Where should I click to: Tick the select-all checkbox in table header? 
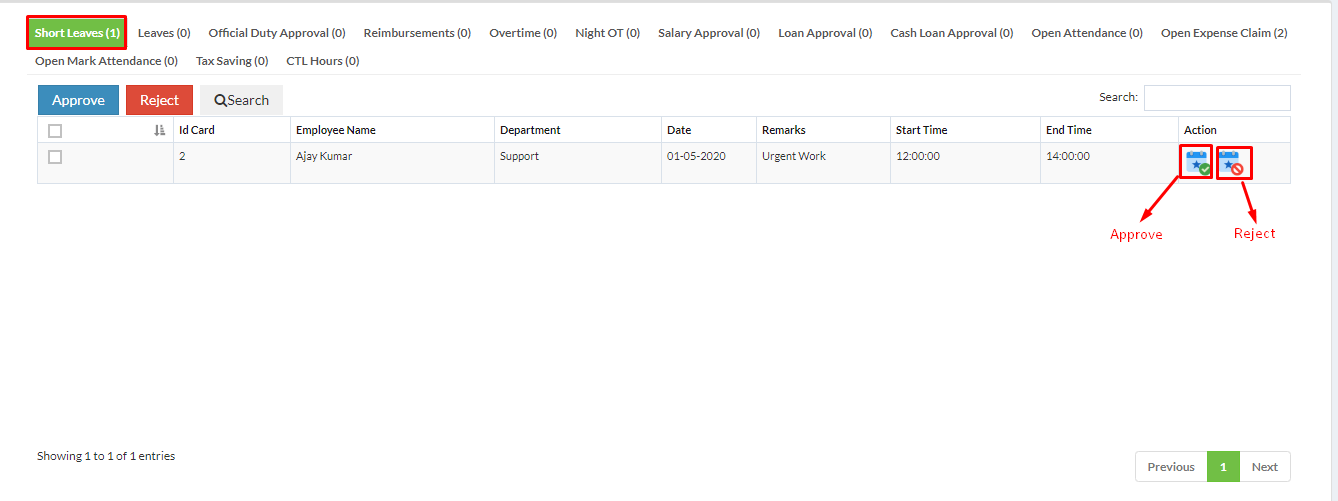pyautogui.click(x=55, y=131)
